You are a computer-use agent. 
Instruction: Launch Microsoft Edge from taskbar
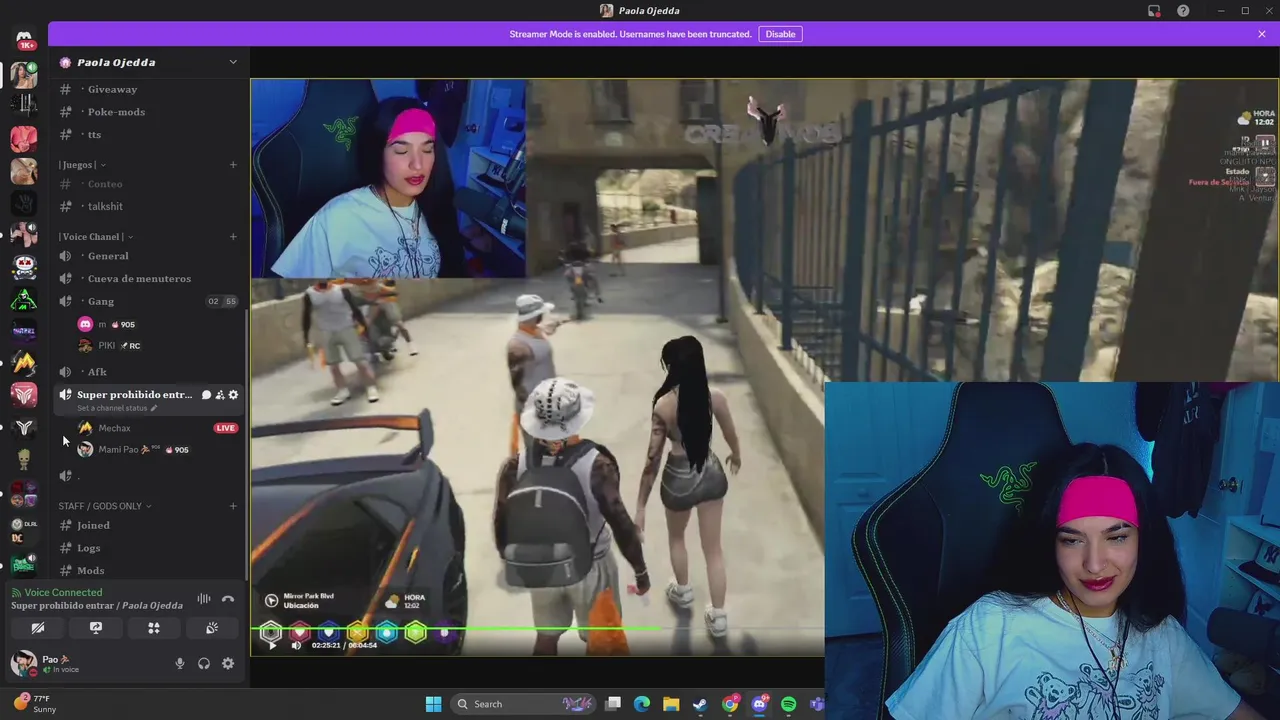(642, 704)
